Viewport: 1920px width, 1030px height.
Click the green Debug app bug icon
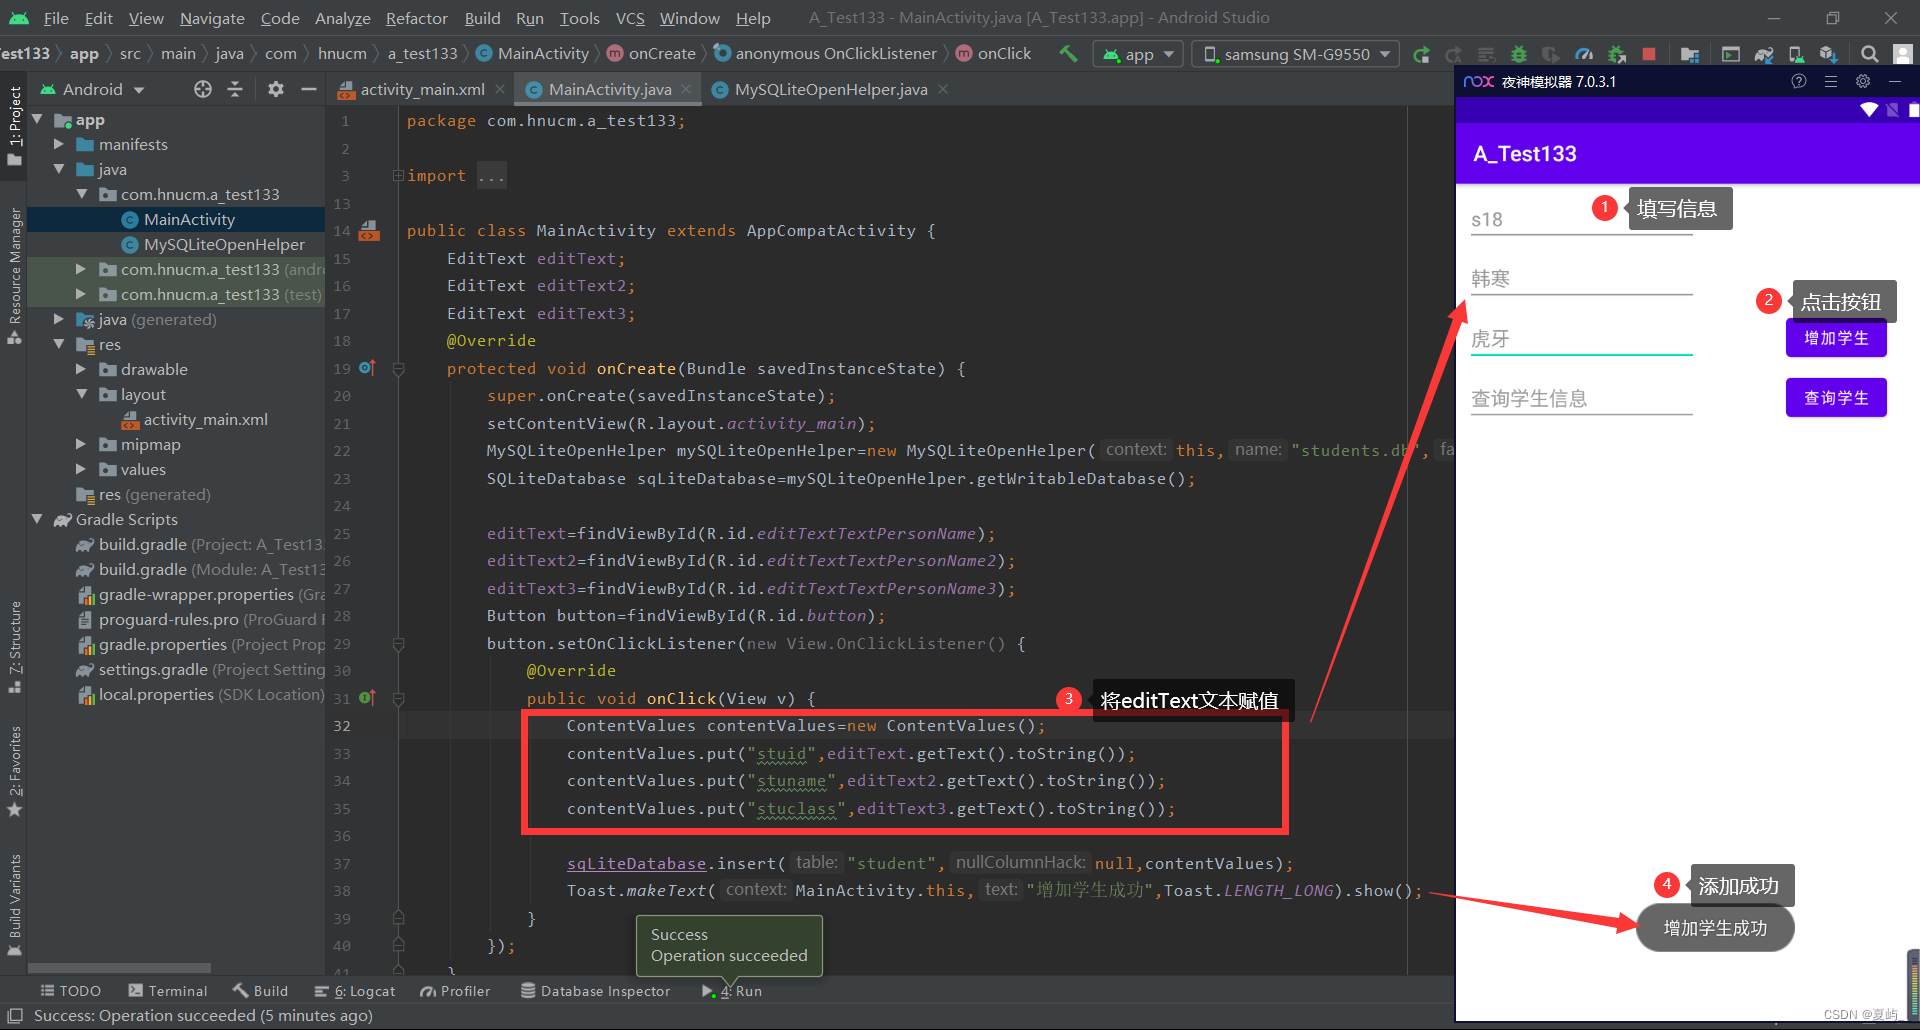click(x=1518, y=54)
